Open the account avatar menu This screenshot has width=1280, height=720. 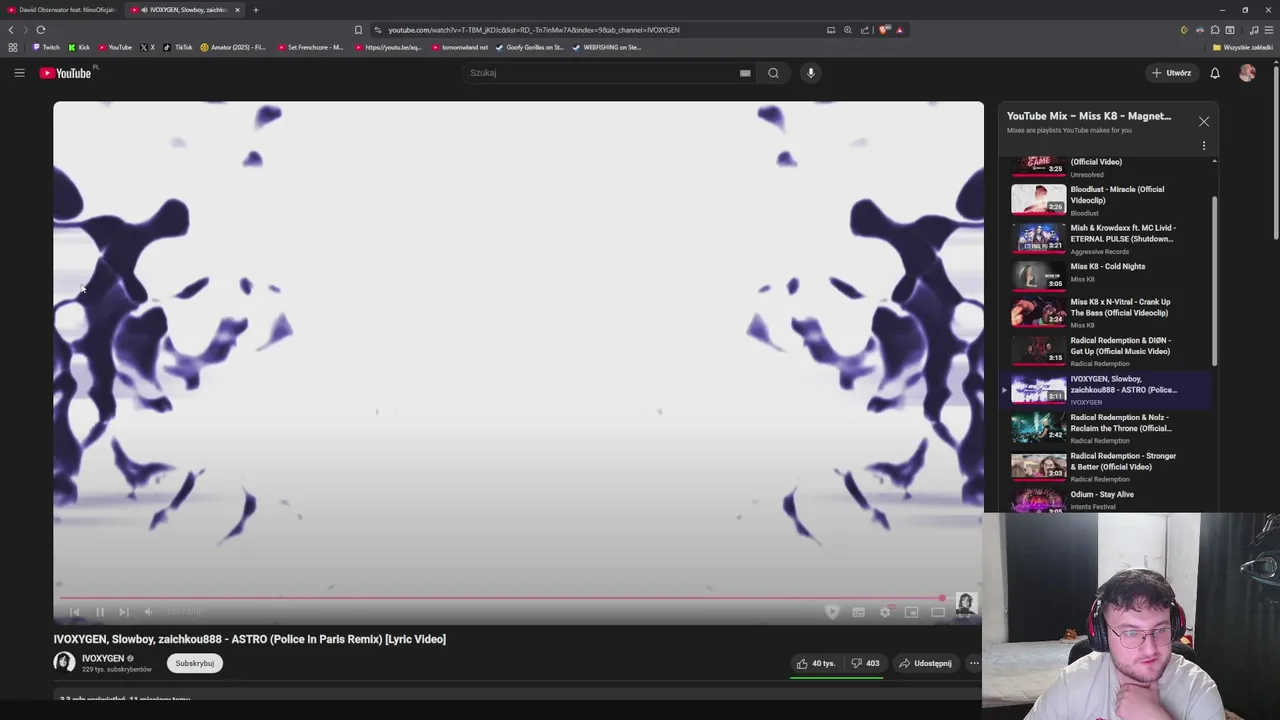click(x=1247, y=73)
